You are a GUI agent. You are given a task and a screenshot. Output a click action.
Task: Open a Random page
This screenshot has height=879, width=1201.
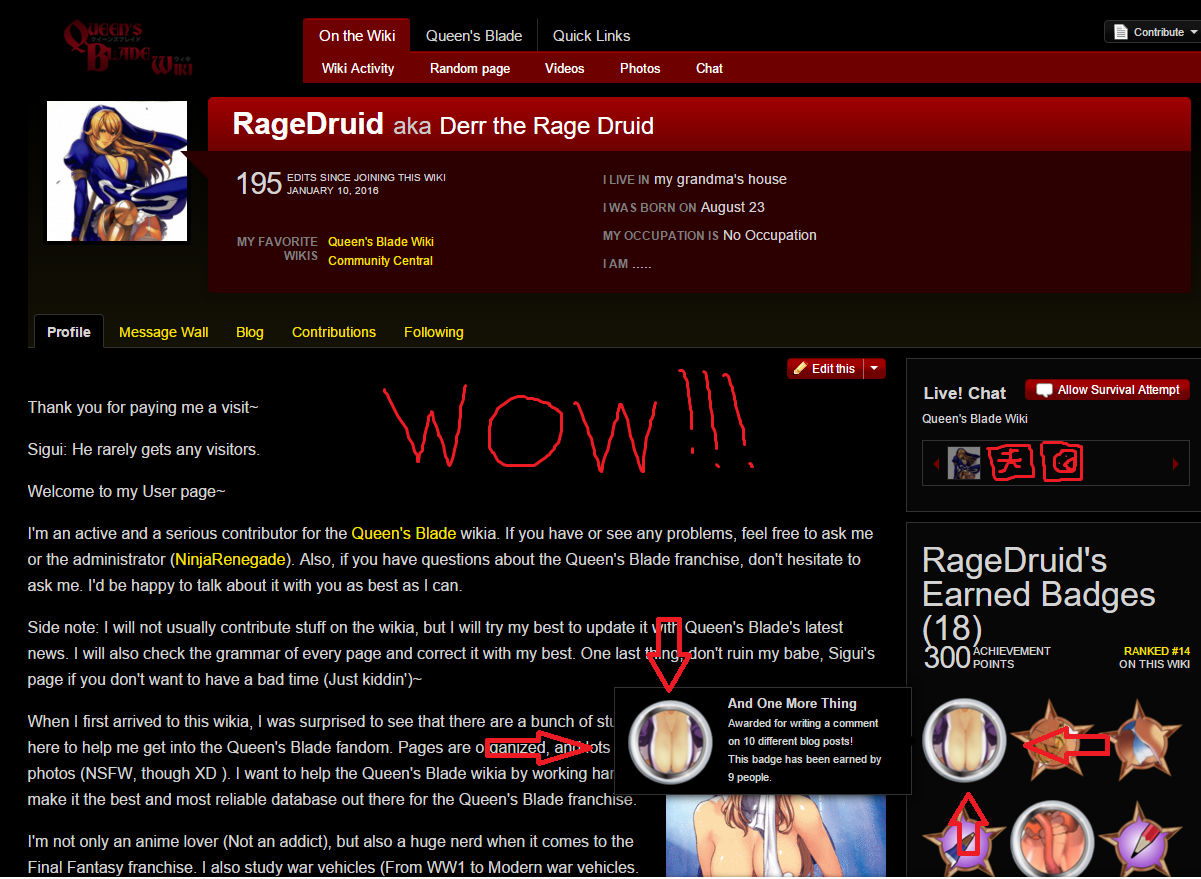click(470, 68)
